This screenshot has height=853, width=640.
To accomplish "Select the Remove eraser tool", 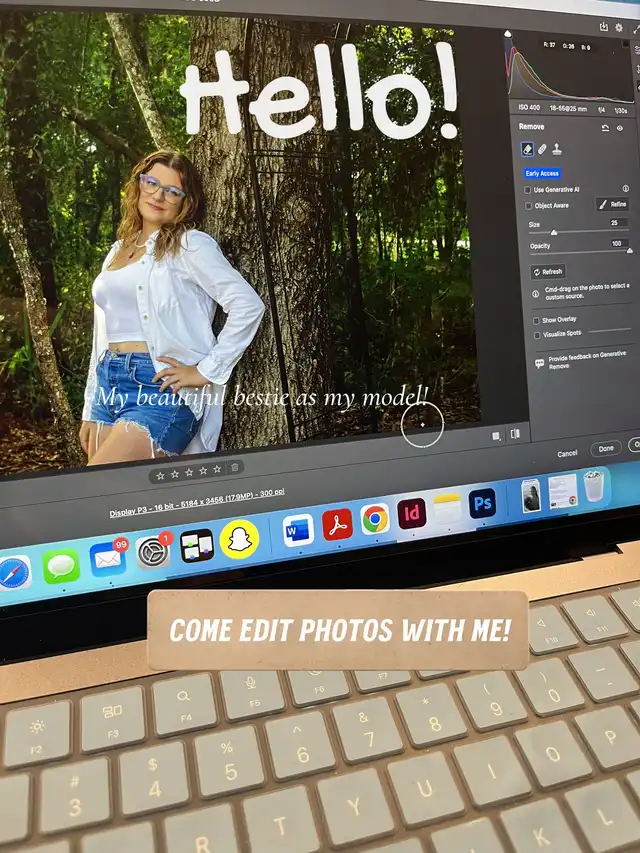I will click(527, 149).
